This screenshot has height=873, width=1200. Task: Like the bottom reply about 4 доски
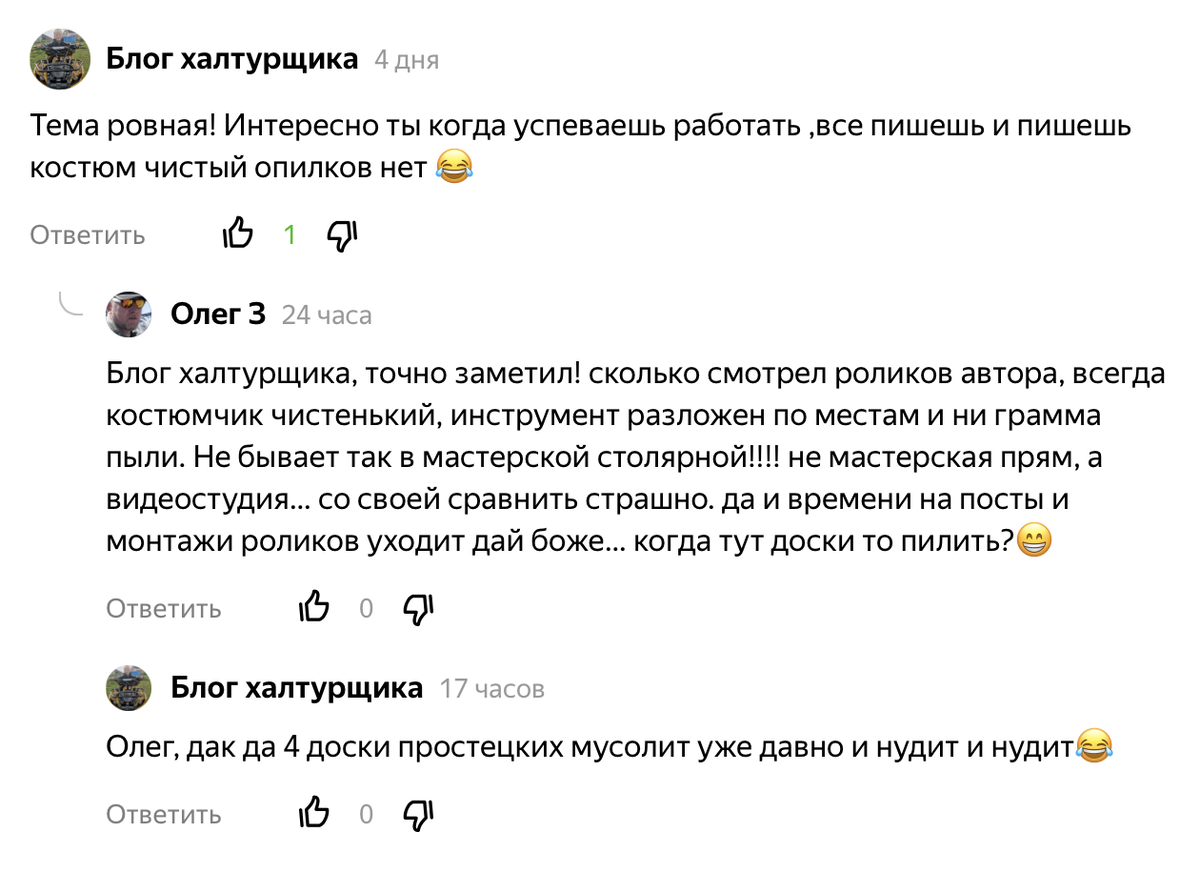tap(315, 813)
